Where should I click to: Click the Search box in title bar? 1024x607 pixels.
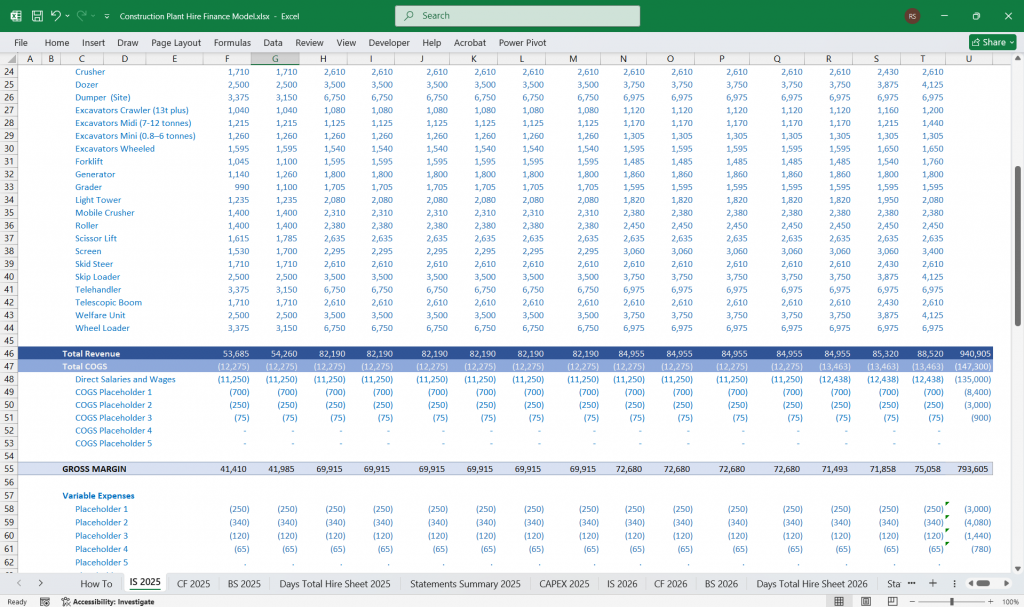(516, 16)
